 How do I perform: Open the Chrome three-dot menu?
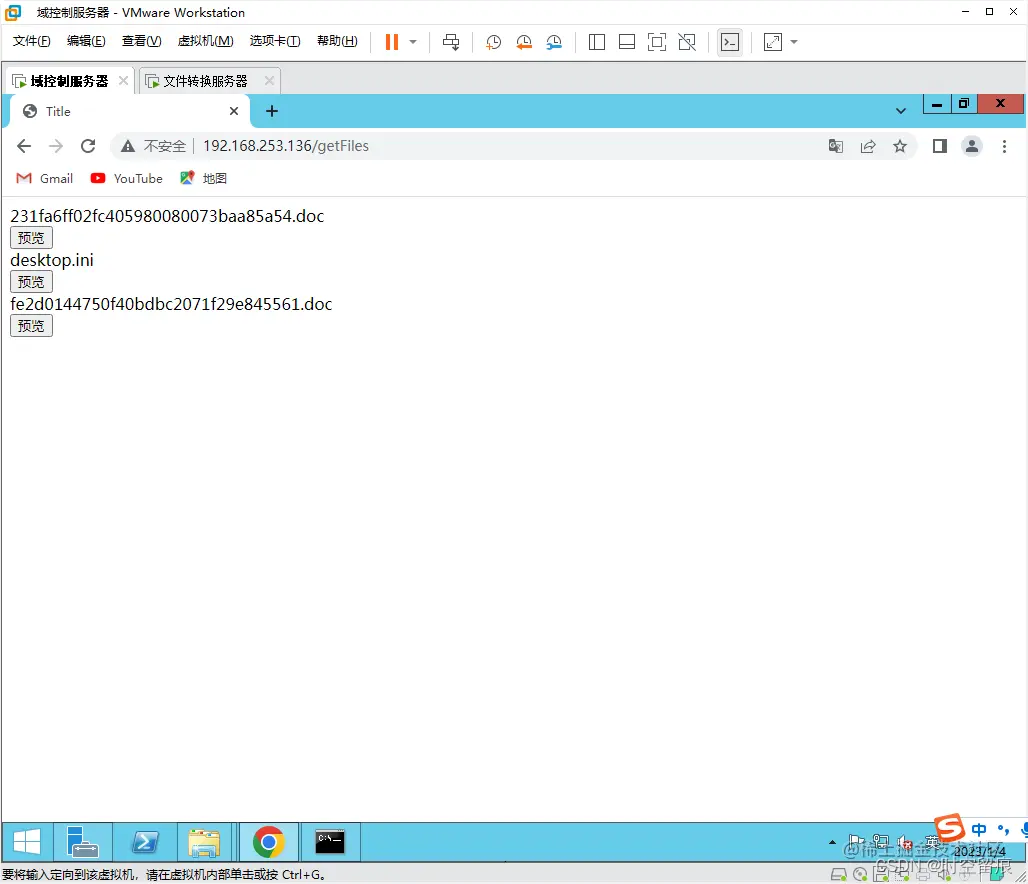coord(1004,146)
